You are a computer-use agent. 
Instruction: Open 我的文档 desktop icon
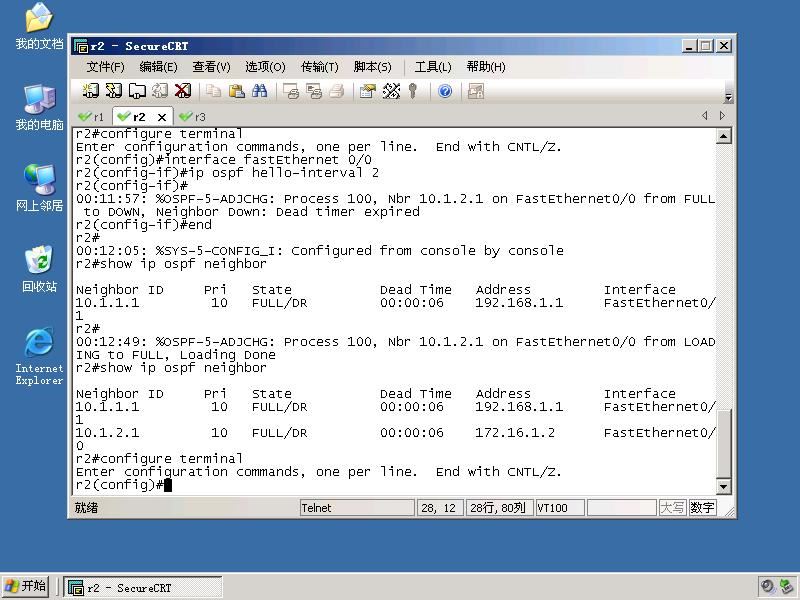pos(39,27)
